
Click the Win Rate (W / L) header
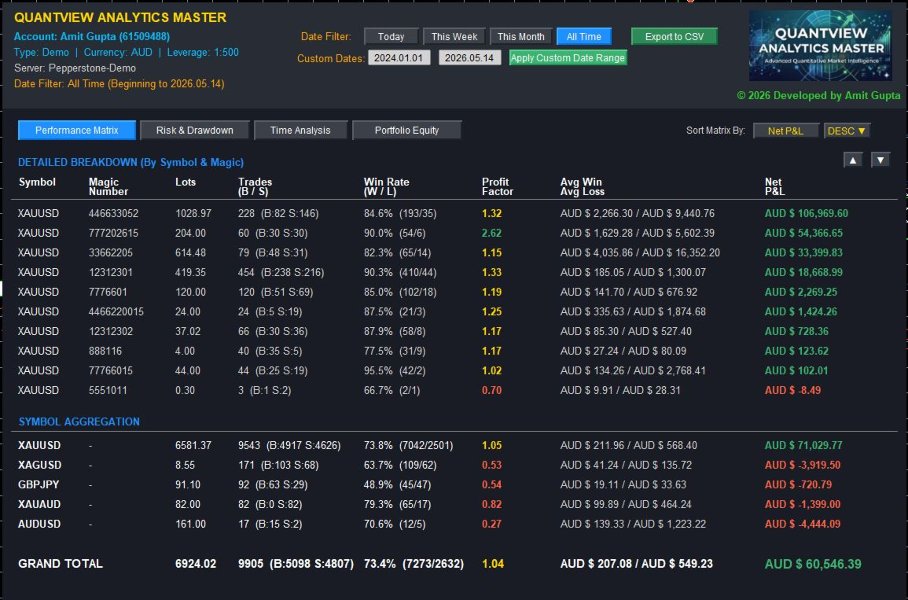(386, 186)
